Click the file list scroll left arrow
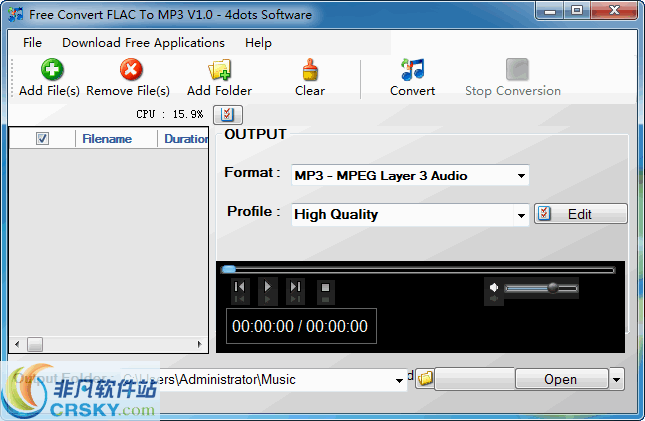Image resolution: width=645 pixels, height=421 pixels. 17,344
